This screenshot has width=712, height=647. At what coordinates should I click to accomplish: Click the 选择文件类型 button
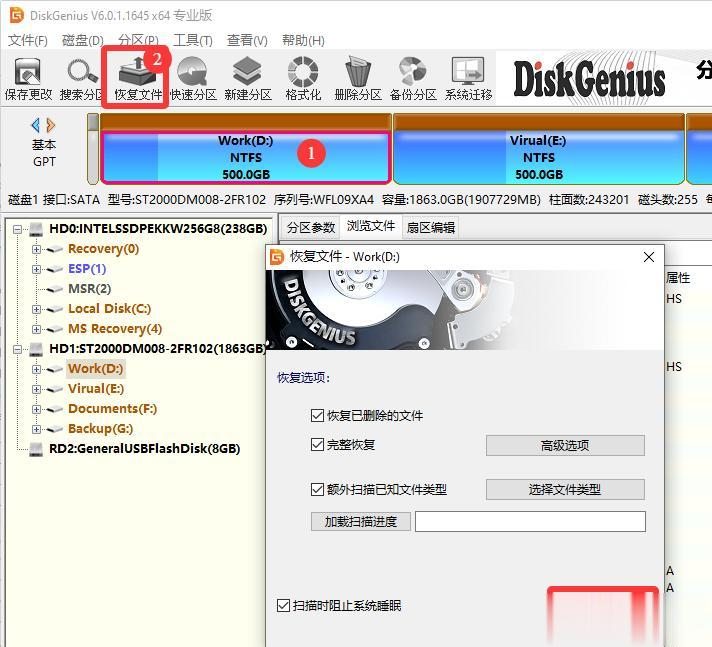pyautogui.click(x=565, y=489)
